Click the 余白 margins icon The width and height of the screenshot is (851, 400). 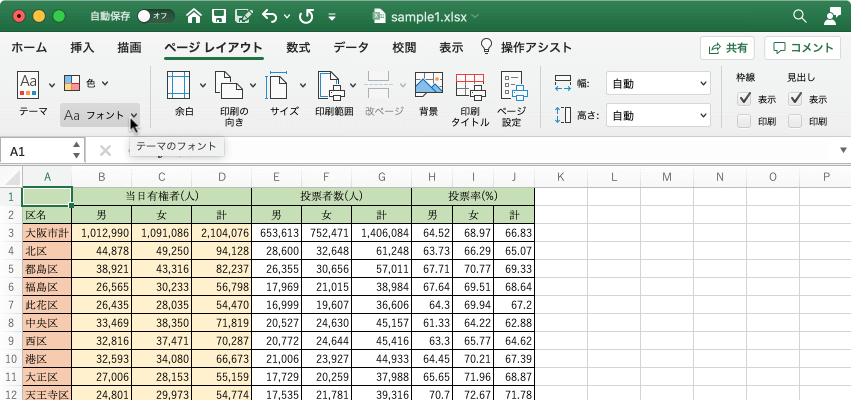click(x=178, y=85)
